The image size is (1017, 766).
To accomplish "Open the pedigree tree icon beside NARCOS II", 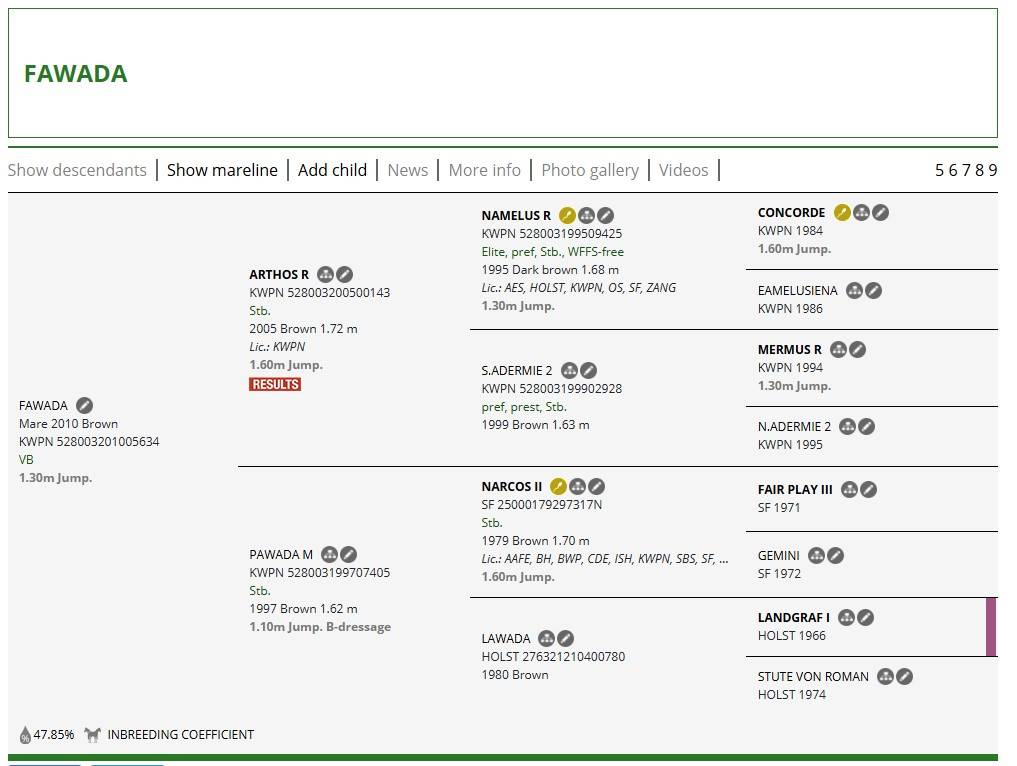I will (x=577, y=486).
